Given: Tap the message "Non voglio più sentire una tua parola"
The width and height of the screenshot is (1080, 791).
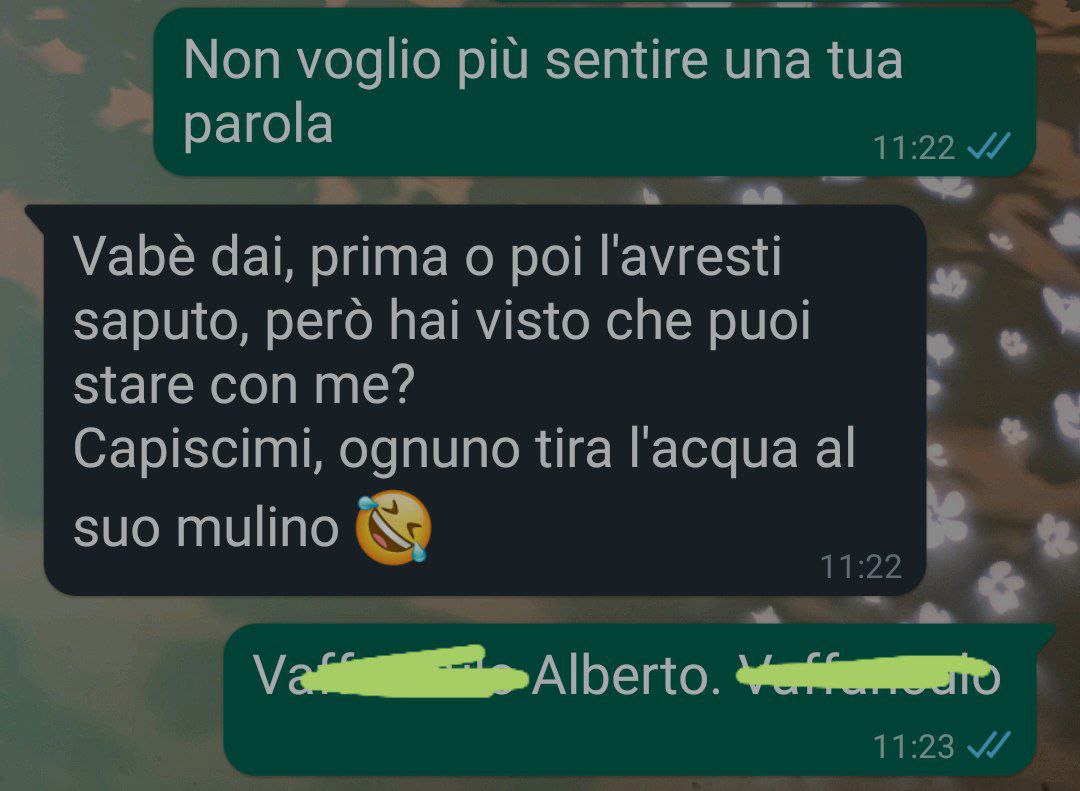Looking at the screenshot, I should tap(594, 92).
